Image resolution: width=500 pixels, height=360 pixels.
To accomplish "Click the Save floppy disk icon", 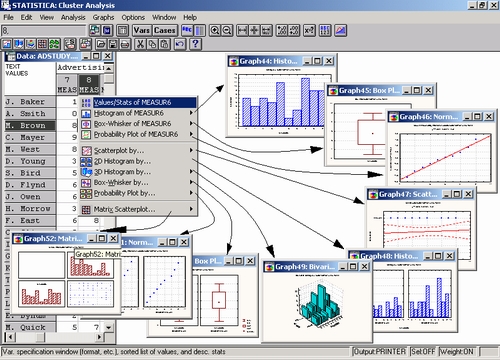I will click(x=113, y=44).
